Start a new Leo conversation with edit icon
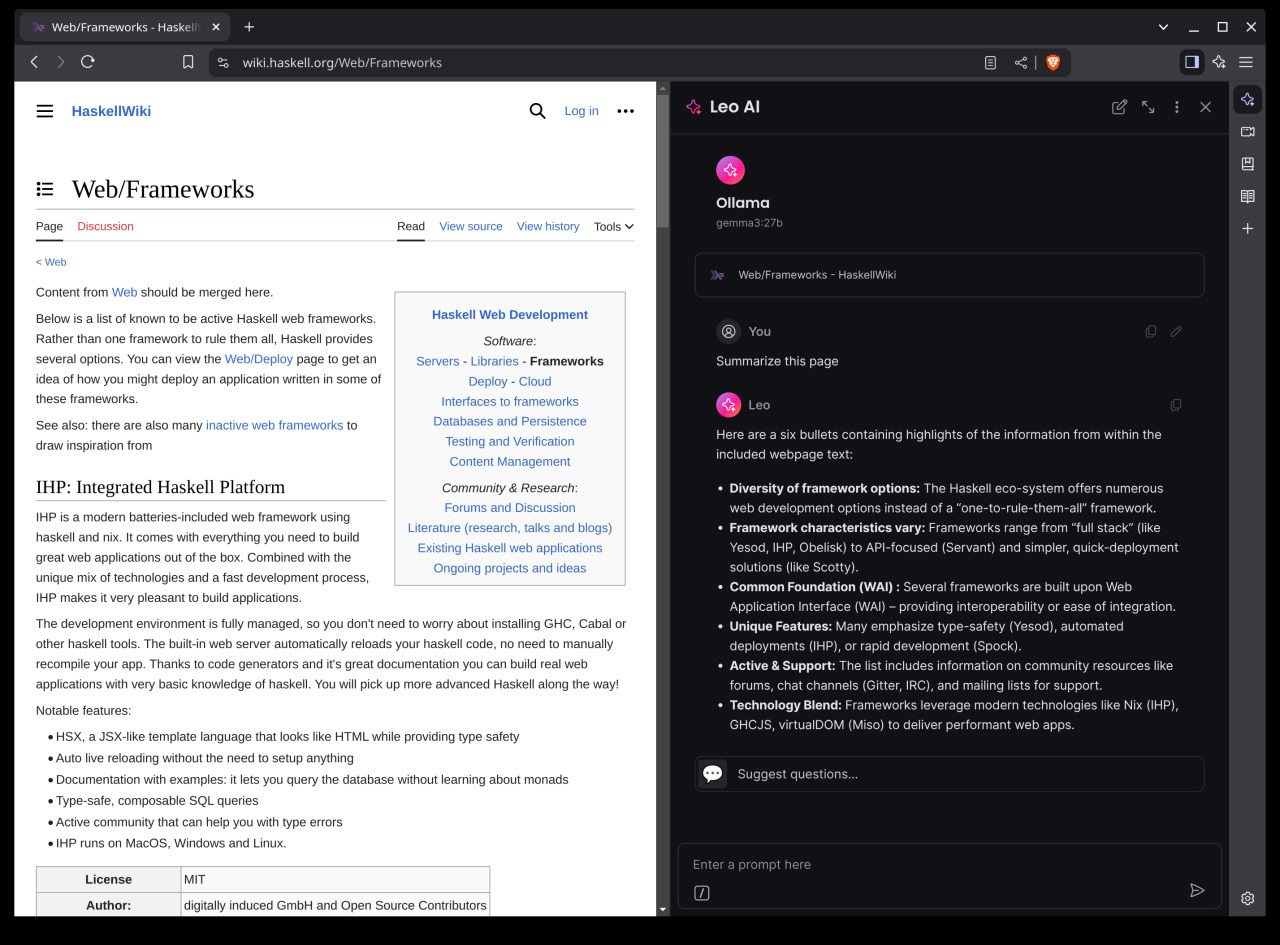This screenshot has height=945, width=1280. tap(1119, 106)
